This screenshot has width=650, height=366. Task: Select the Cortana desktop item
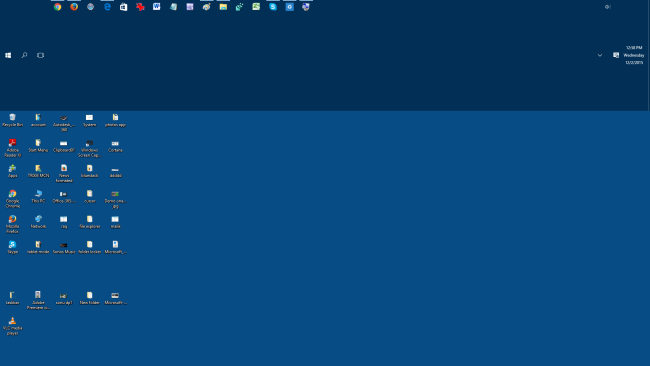pyautogui.click(x=115, y=146)
